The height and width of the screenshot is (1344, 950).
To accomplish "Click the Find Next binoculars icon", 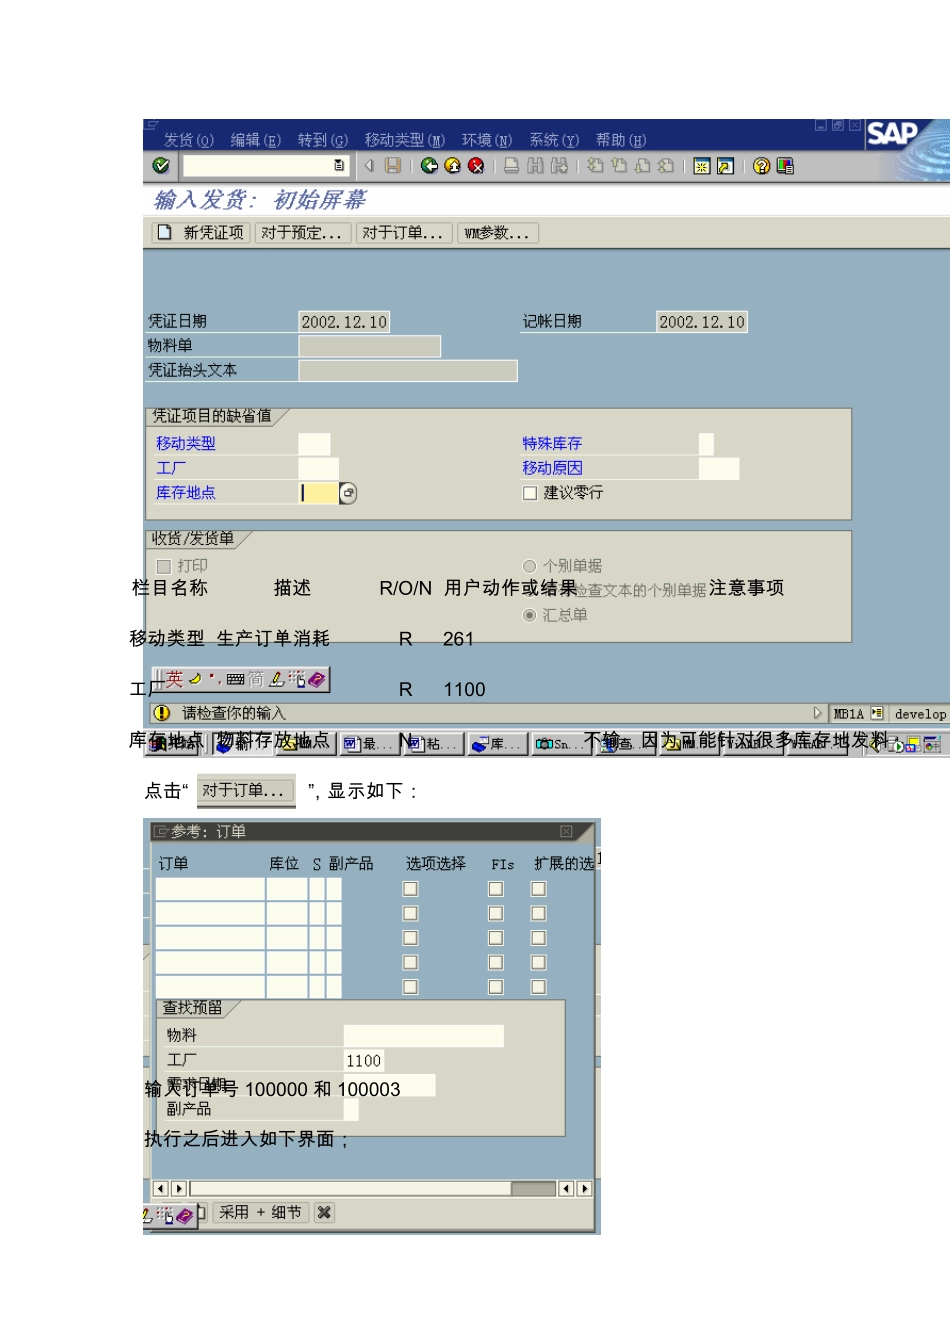I will [559, 166].
